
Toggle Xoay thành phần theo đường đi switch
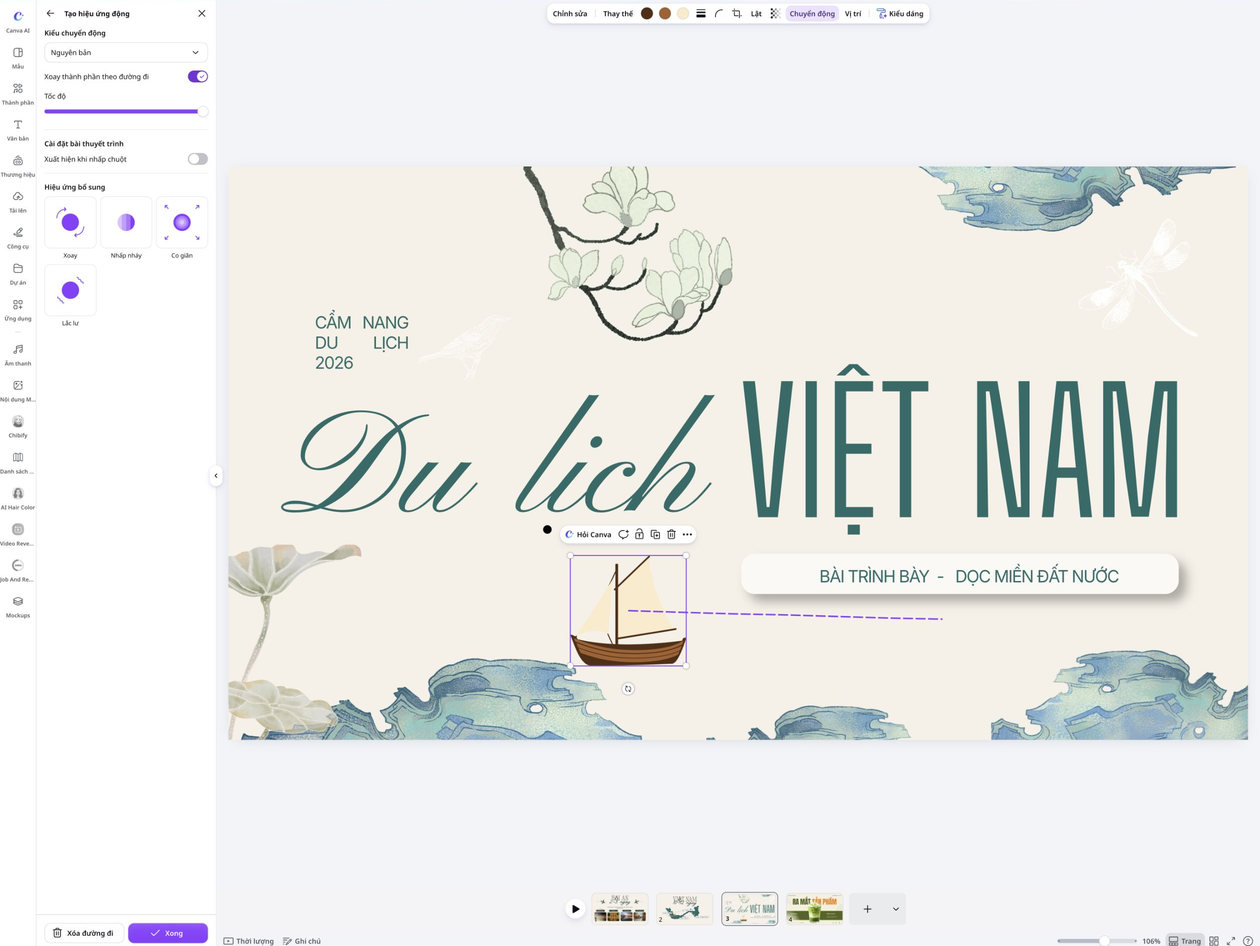198,76
